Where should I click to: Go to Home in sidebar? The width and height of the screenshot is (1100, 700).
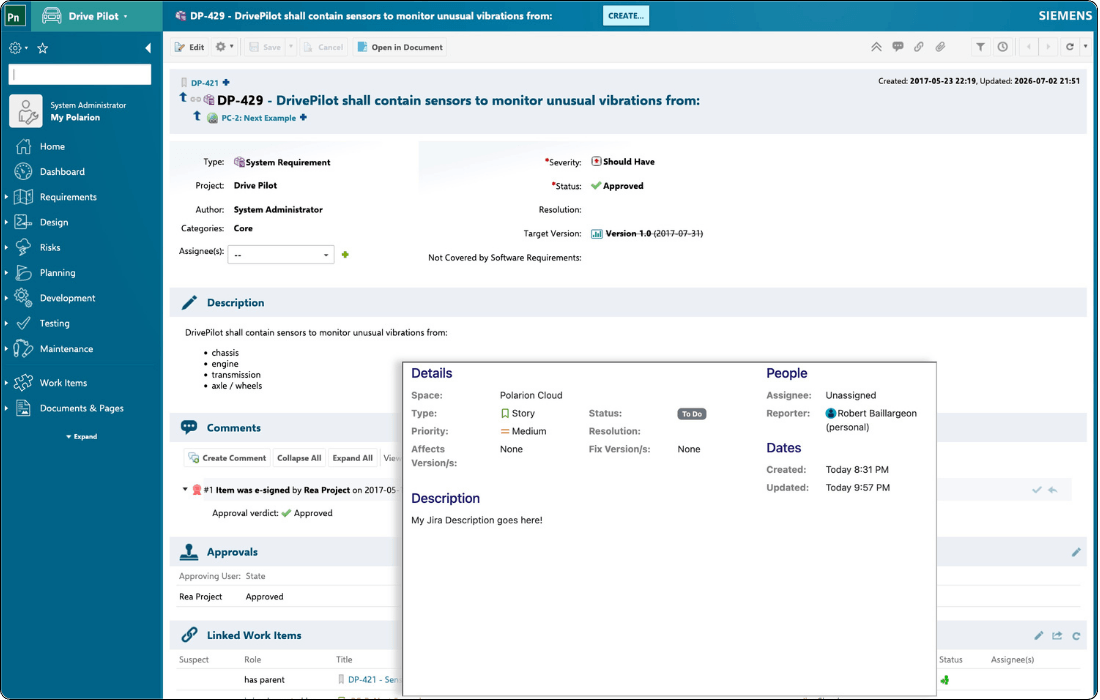[x=52, y=147]
